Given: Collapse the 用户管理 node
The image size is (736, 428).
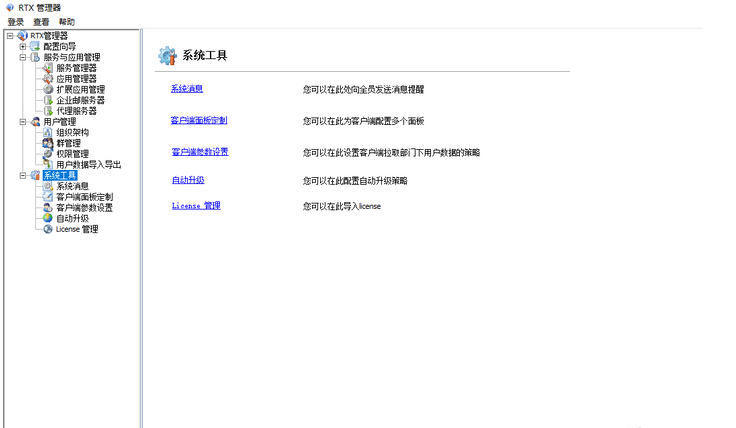Looking at the screenshot, I should coord(23,122).
